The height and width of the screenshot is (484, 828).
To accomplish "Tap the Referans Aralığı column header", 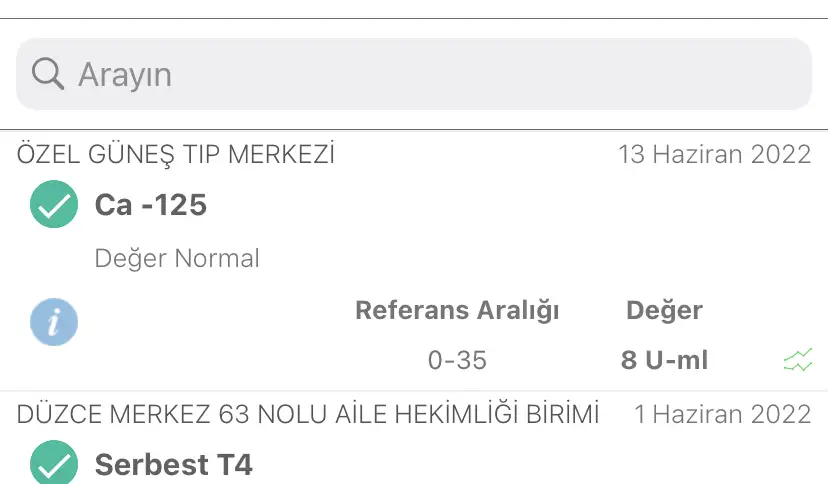I will 457,310.
